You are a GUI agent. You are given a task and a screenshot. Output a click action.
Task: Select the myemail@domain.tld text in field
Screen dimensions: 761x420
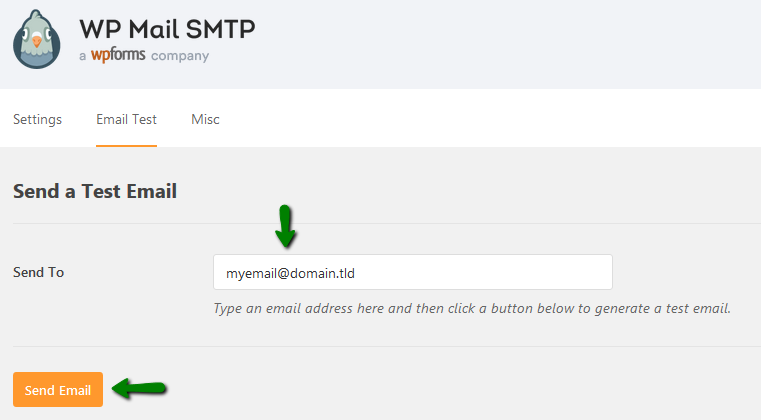point(290,273)
